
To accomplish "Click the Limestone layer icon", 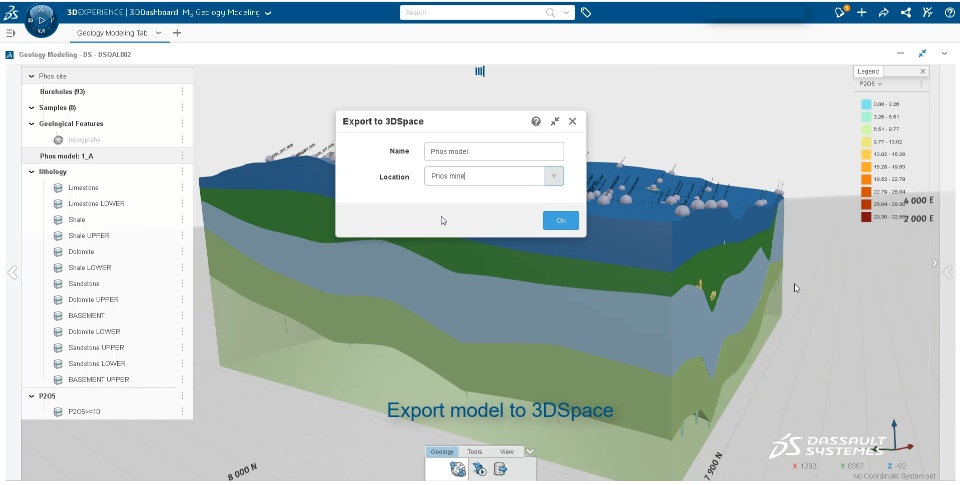I will [x=58, y=188].
